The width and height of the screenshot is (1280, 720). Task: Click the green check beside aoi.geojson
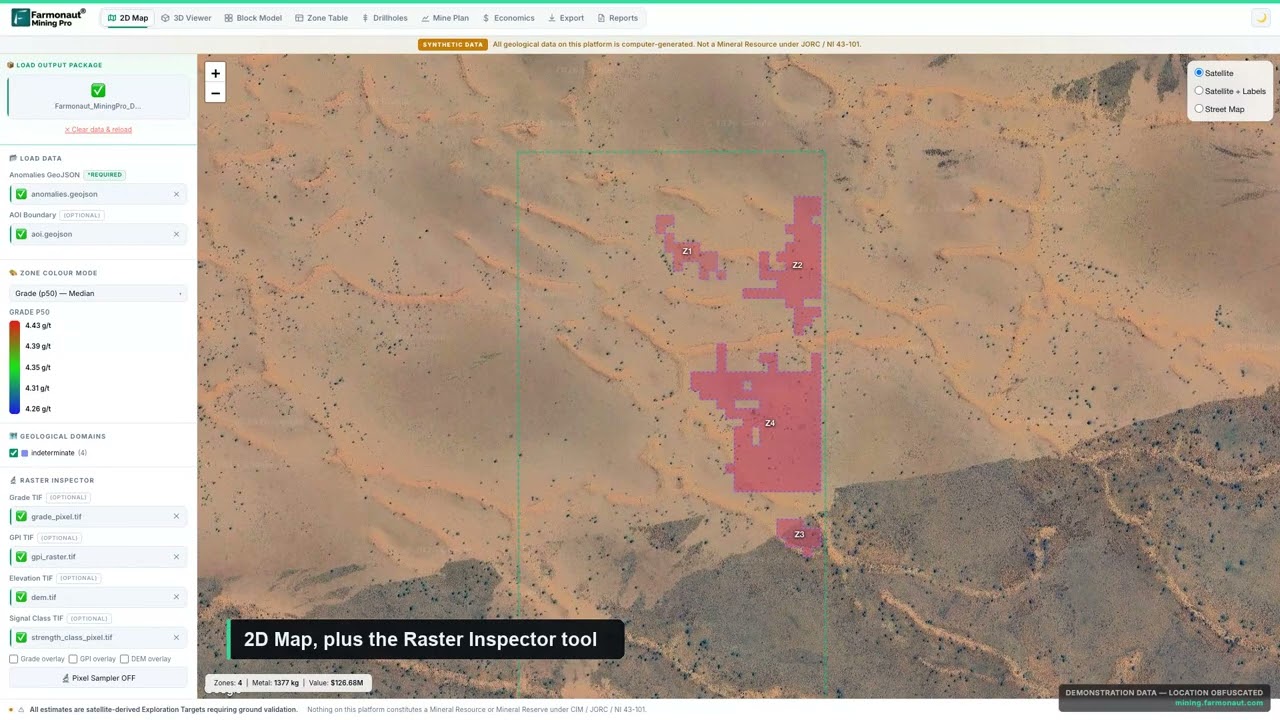(x=21, y=234)
